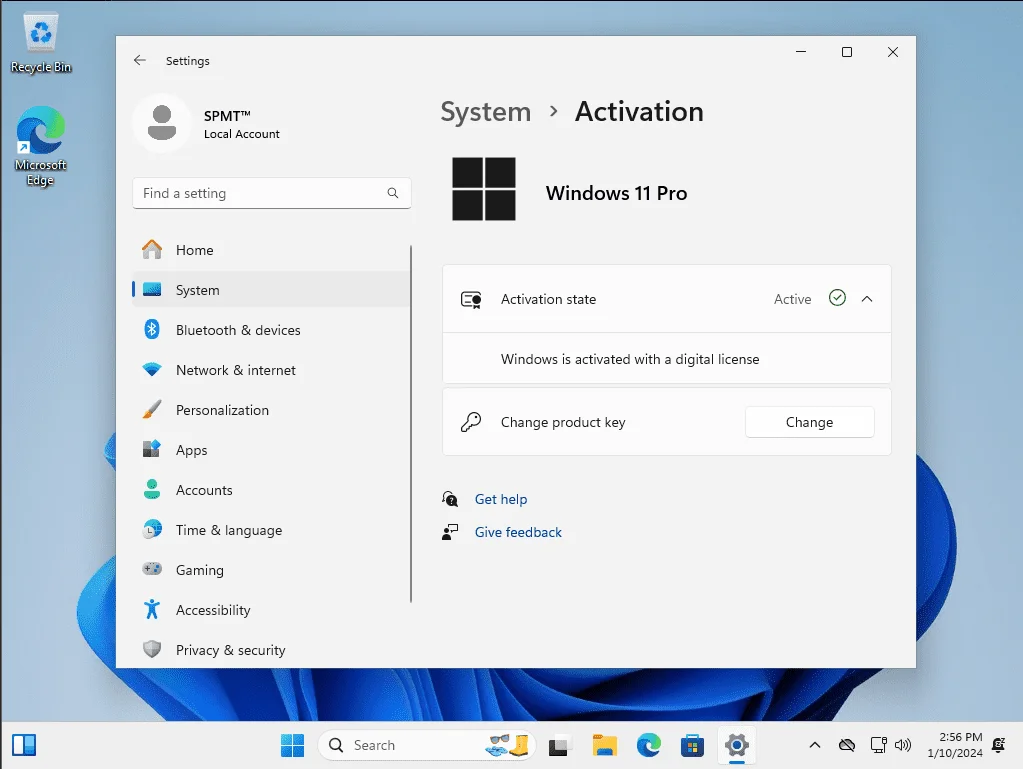Click the System monitor icon in sidebar

pos(152,290)
